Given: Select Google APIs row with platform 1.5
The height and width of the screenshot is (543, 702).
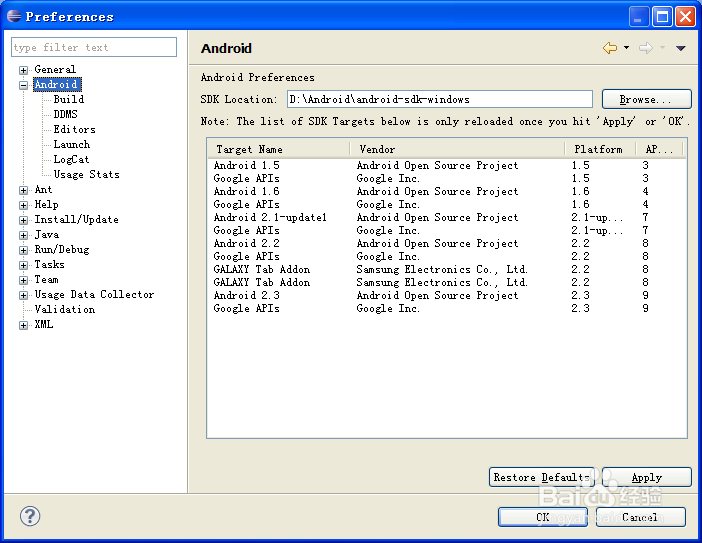Looking at the screenshot, I should point(446,178).
